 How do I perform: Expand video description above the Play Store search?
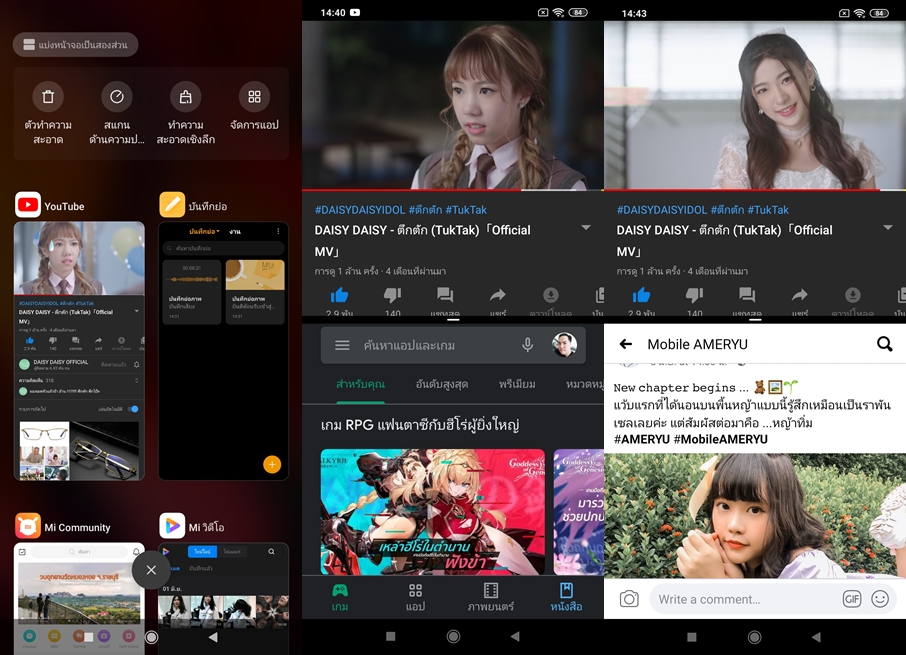pos(586,228)
